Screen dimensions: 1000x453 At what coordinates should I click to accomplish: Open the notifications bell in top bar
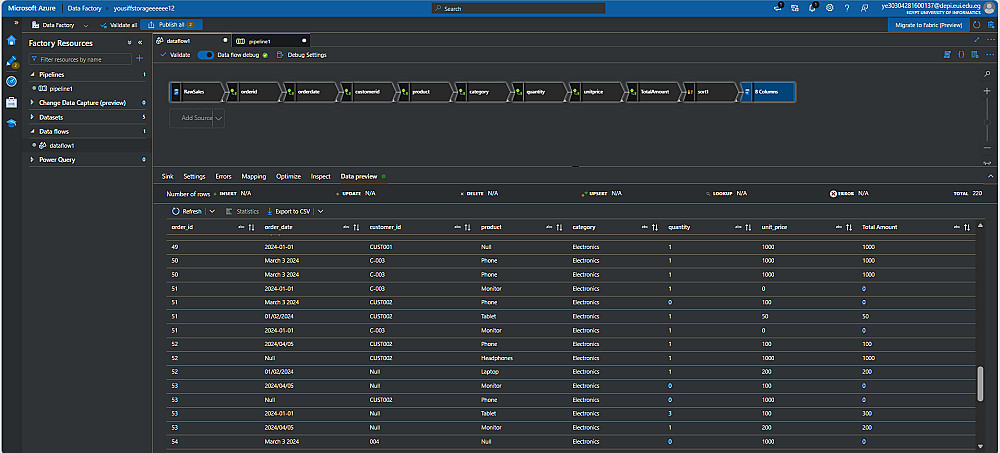coord(812,8)
